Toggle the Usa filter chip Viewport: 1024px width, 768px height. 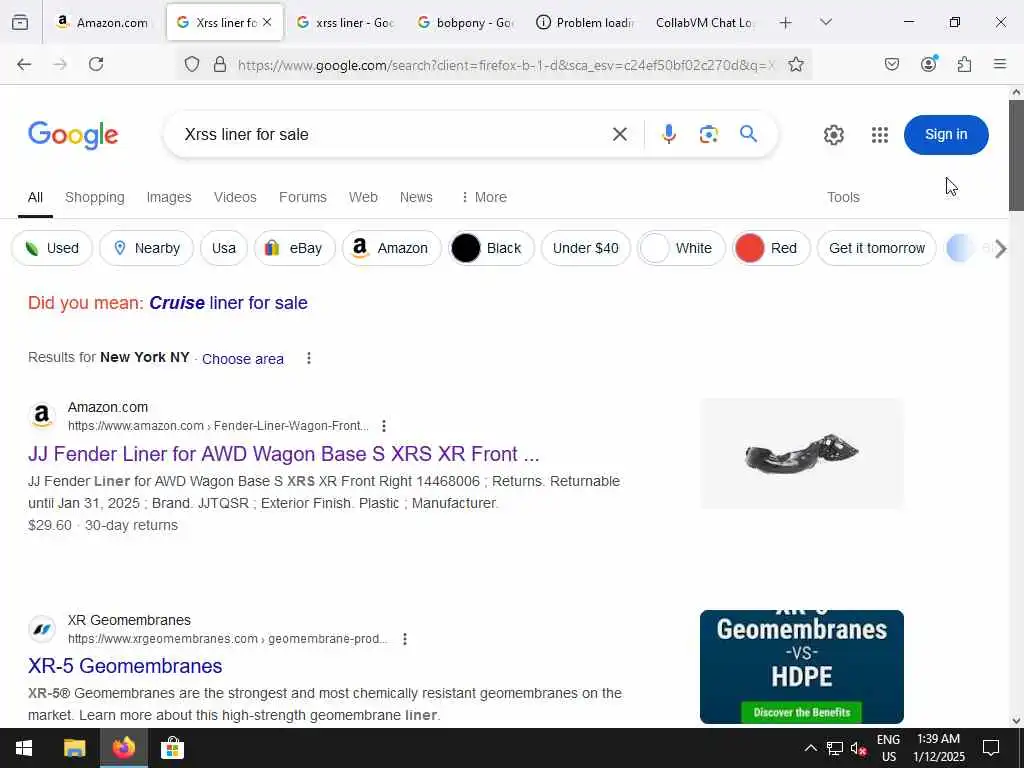223,248
